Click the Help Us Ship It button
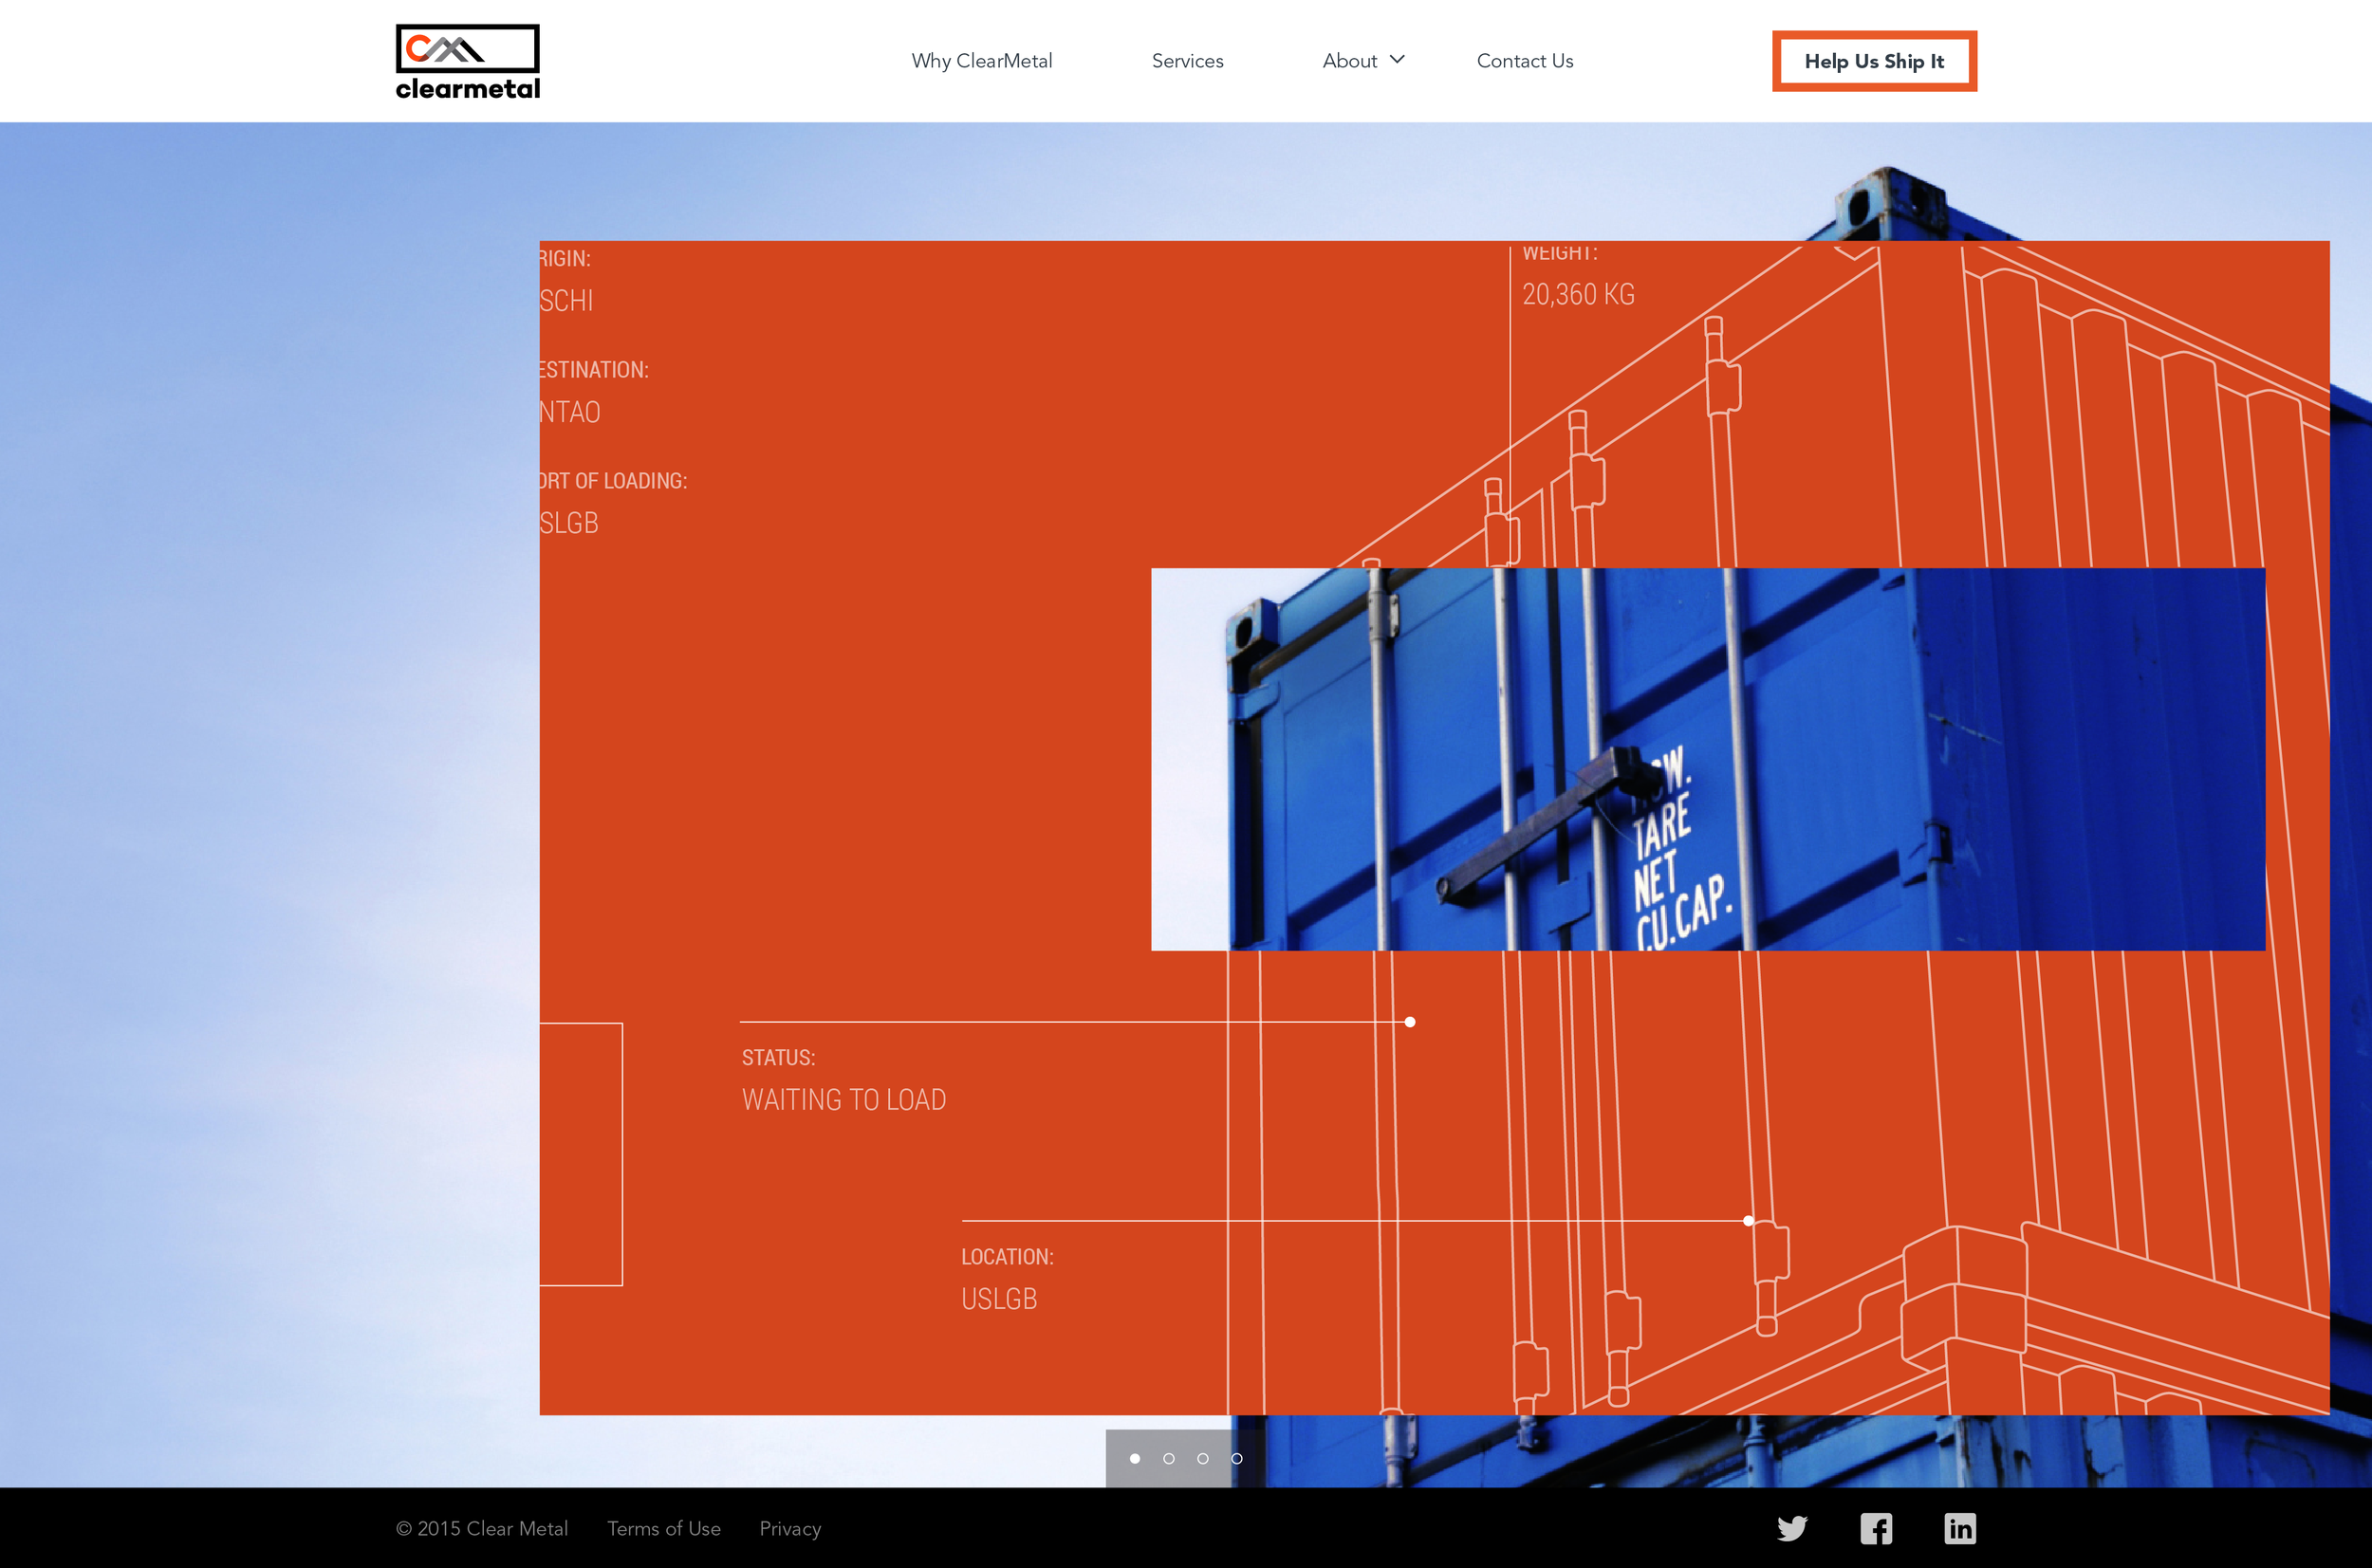The width and height of the screenshot is (2372, 1568). click(1875, 61)
